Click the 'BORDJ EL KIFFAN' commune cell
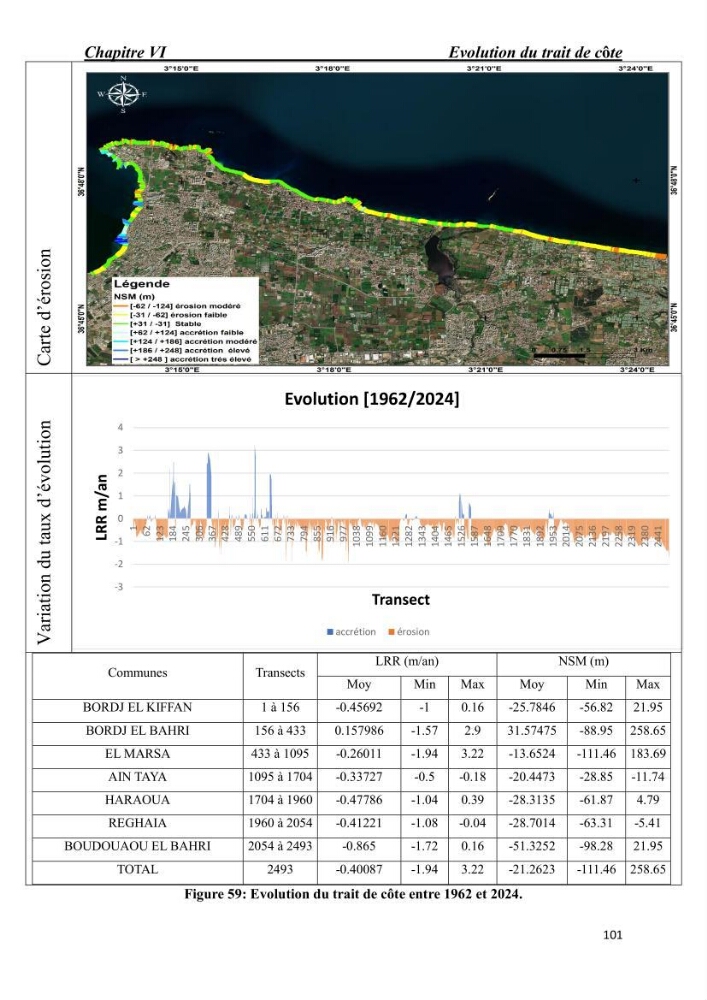The image size is (707, 1000). pyautogui.click(x=138, y=708)
